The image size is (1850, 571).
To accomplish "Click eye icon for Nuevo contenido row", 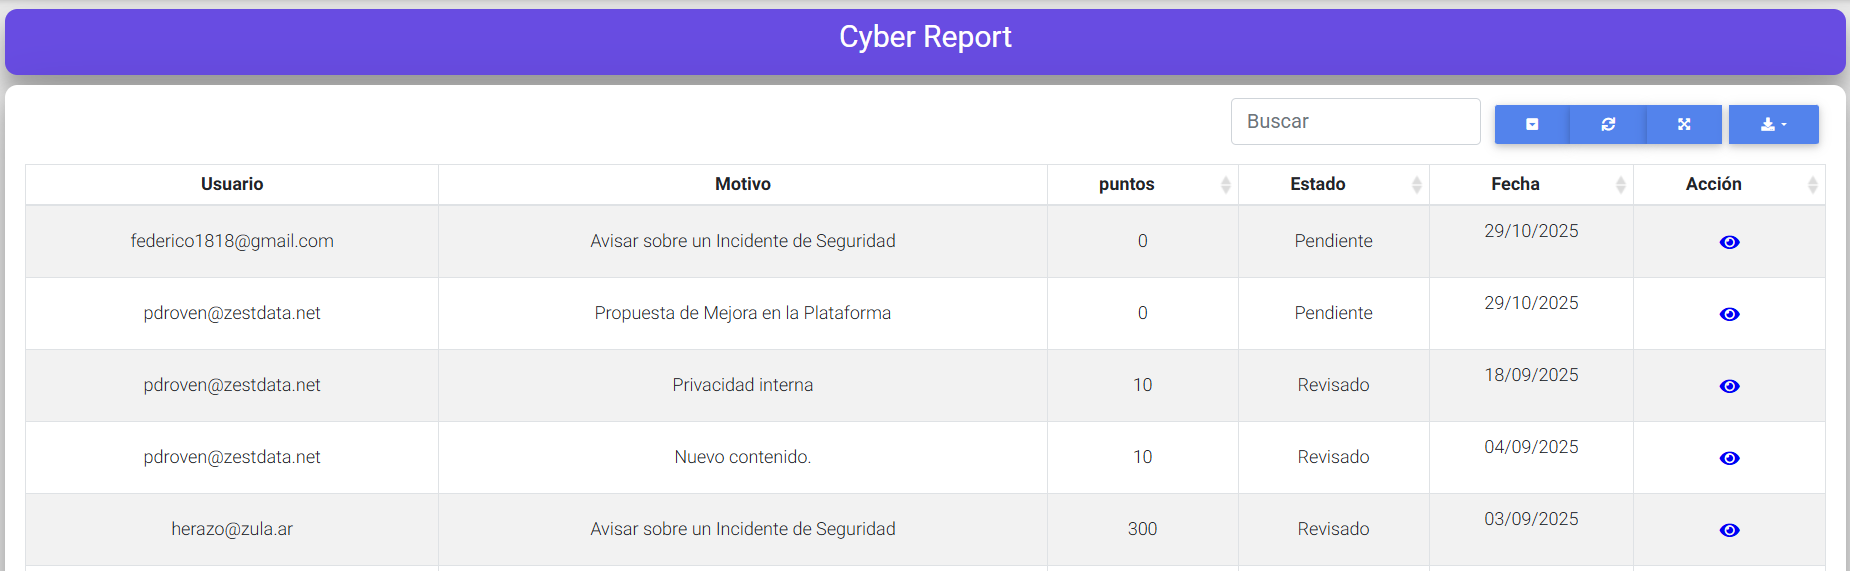I will [x=1729, y=458].
